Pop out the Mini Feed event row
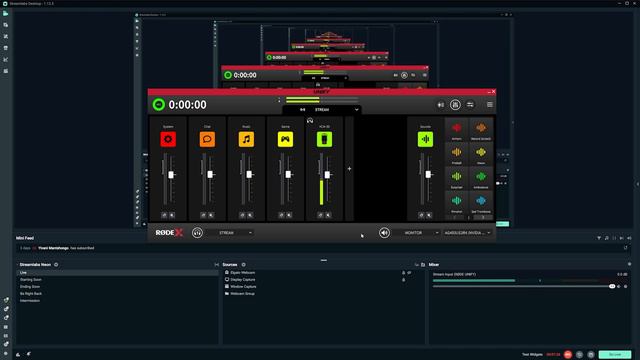This screenshot has height=360, width=640. pyautogui.click(x=625, y=248)
